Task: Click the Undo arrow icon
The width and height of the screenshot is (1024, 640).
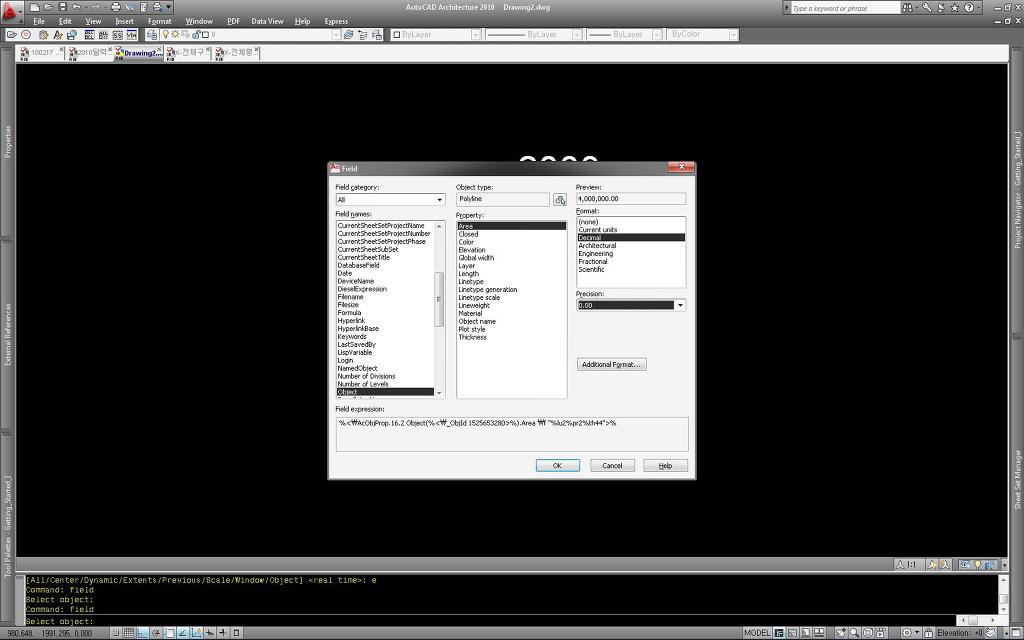Action: click(x=76, y=7)
